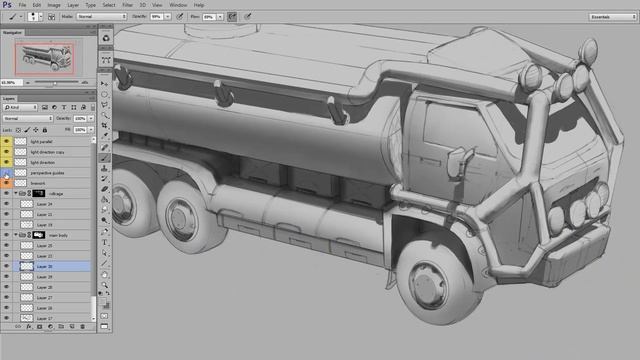Select the History Brush tool
The height and width of the screenshot is (360, 640).
(105, 179)
